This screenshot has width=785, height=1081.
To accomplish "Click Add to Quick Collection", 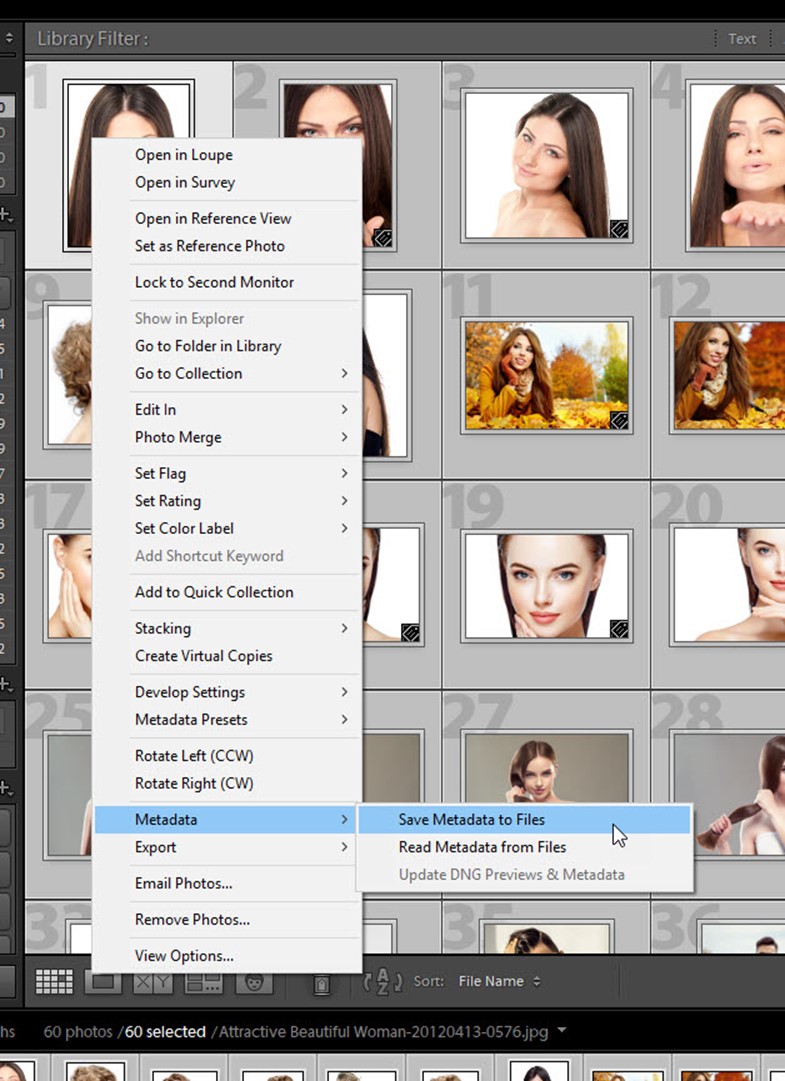I will (x=214, y=592).
